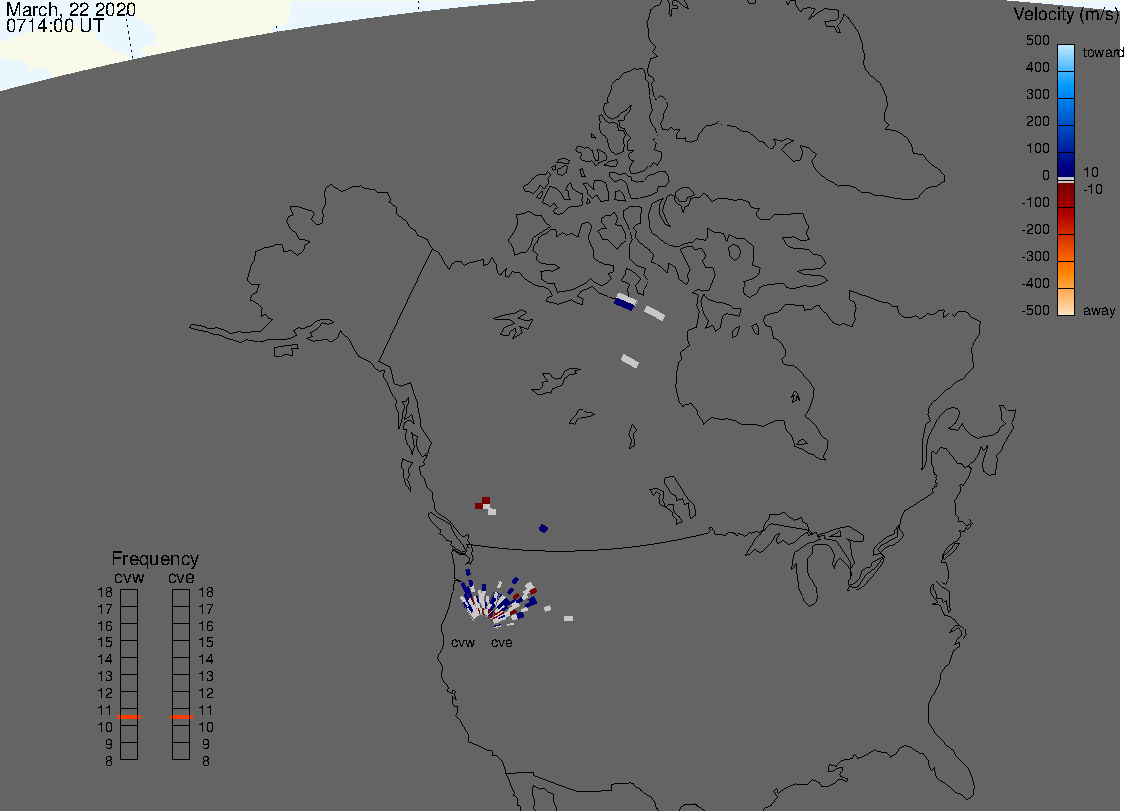This screenshot has height=811, width=1124.
Task: Click the "11" label beside the cvw frequency bar
Action: click(x=105, y=711)
